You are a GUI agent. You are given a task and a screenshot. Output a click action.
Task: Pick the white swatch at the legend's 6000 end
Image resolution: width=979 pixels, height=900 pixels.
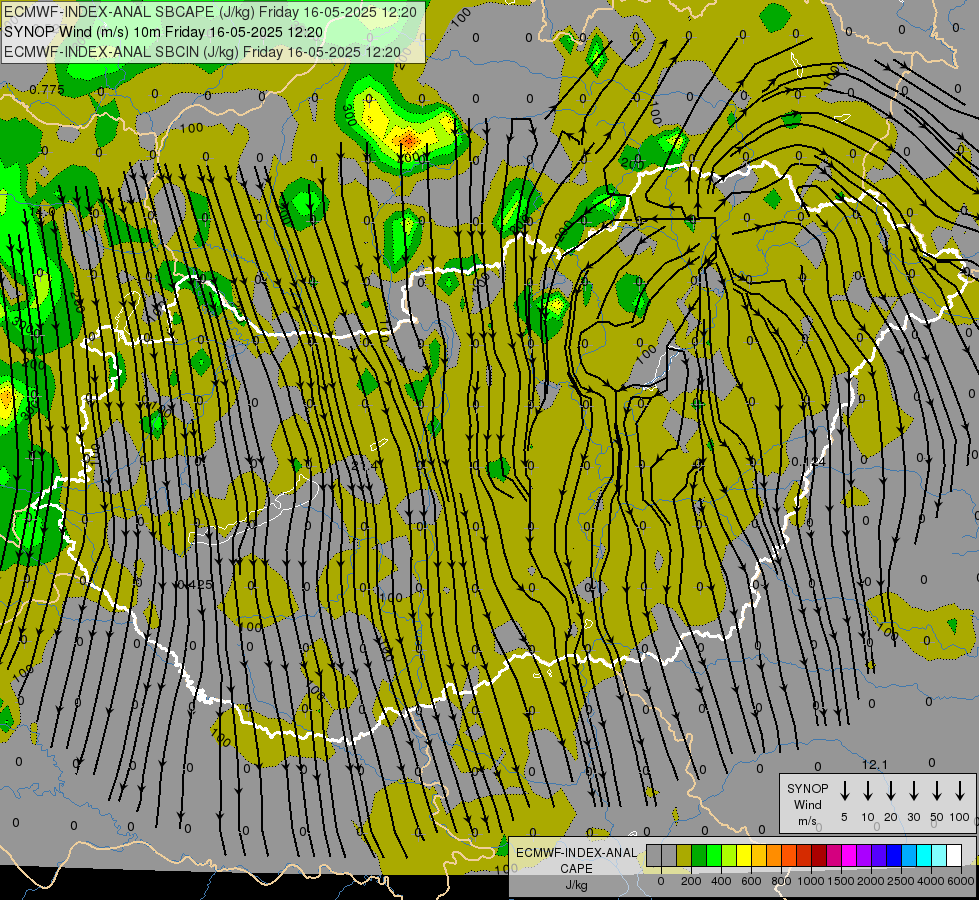coord(953,856)
